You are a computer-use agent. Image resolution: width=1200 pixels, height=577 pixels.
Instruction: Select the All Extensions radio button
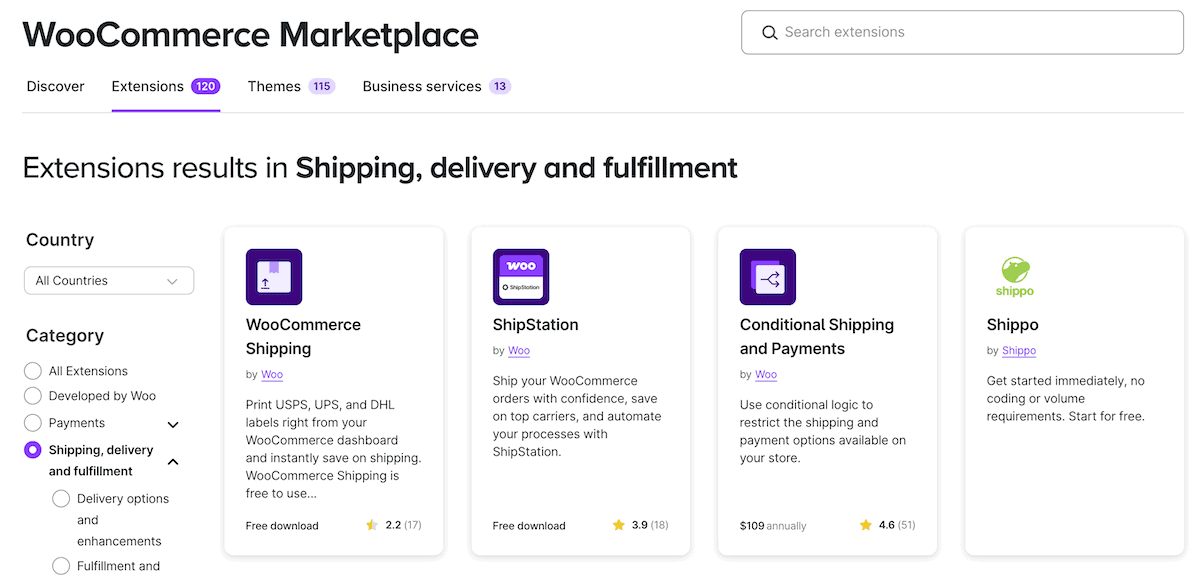(x=31, y=370)
